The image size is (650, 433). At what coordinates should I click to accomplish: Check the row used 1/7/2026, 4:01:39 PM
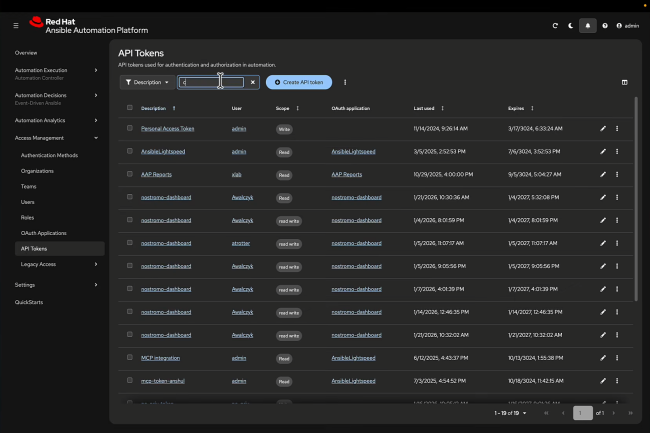130,289
